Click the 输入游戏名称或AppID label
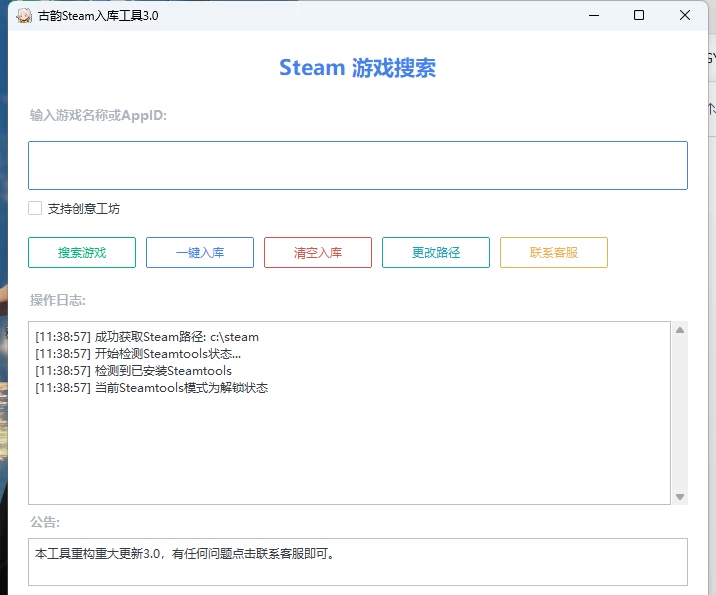Screen dimensions: 716x595 click(x=98, y=115)
